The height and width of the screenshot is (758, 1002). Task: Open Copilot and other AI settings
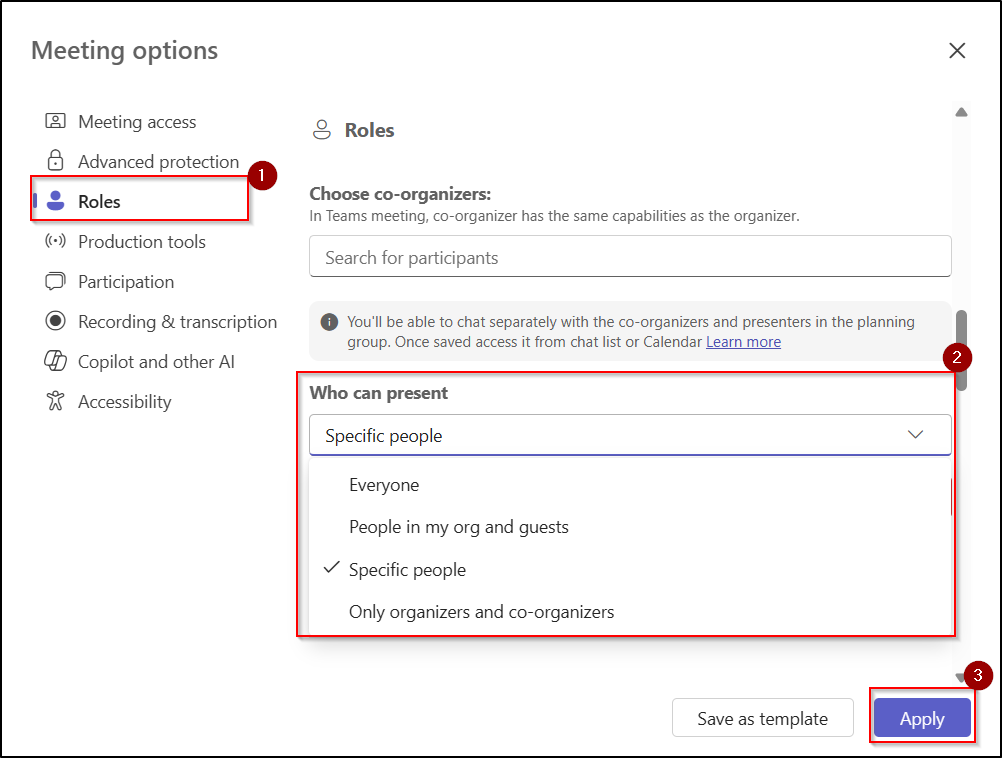(156, 362)
